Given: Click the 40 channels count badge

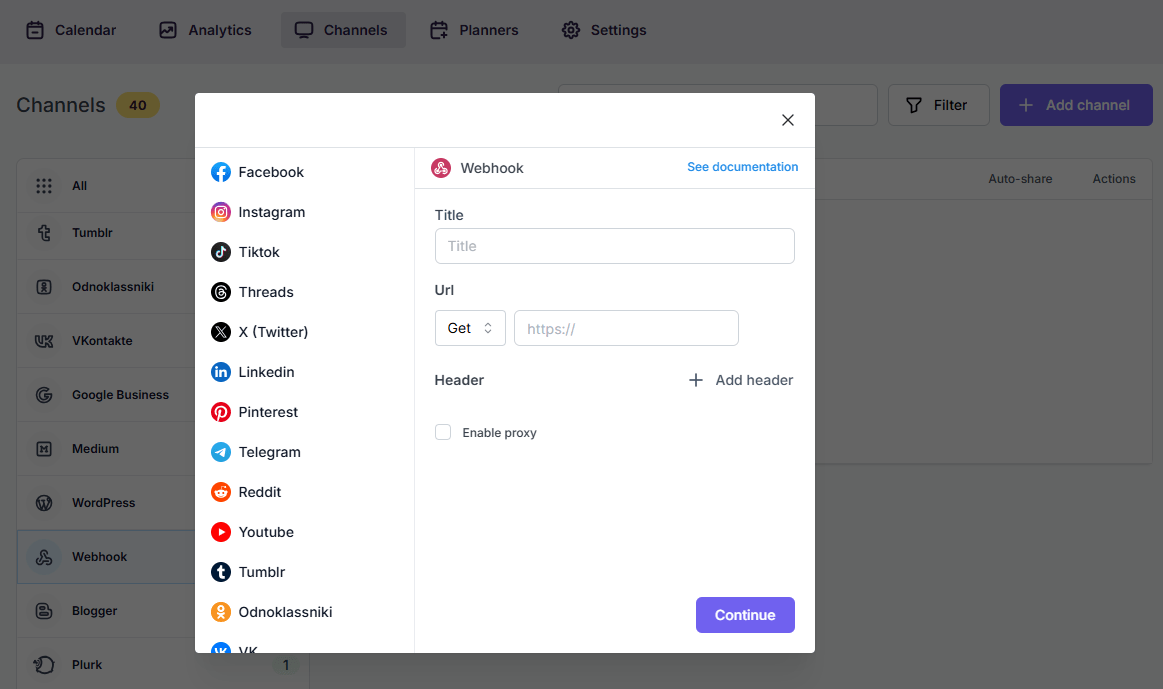Looking at the screenshot, I should [138, 105].
